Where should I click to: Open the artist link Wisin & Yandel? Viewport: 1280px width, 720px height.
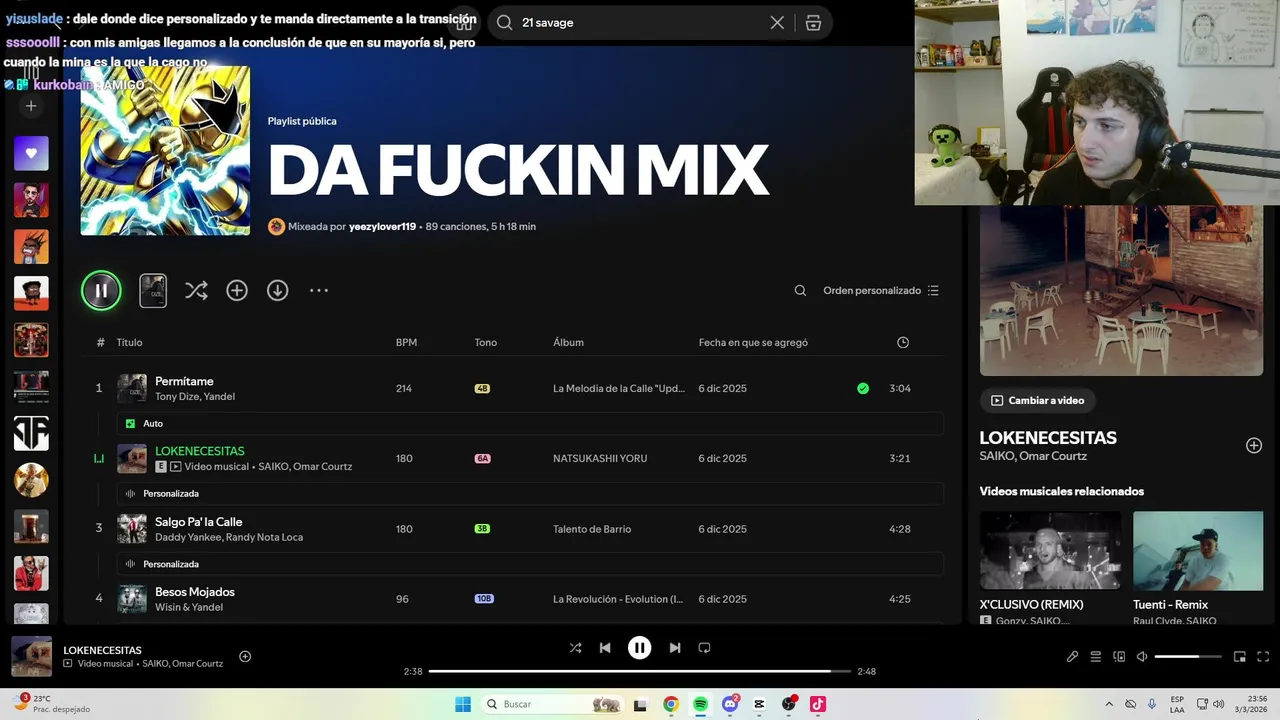click(189, 608)
